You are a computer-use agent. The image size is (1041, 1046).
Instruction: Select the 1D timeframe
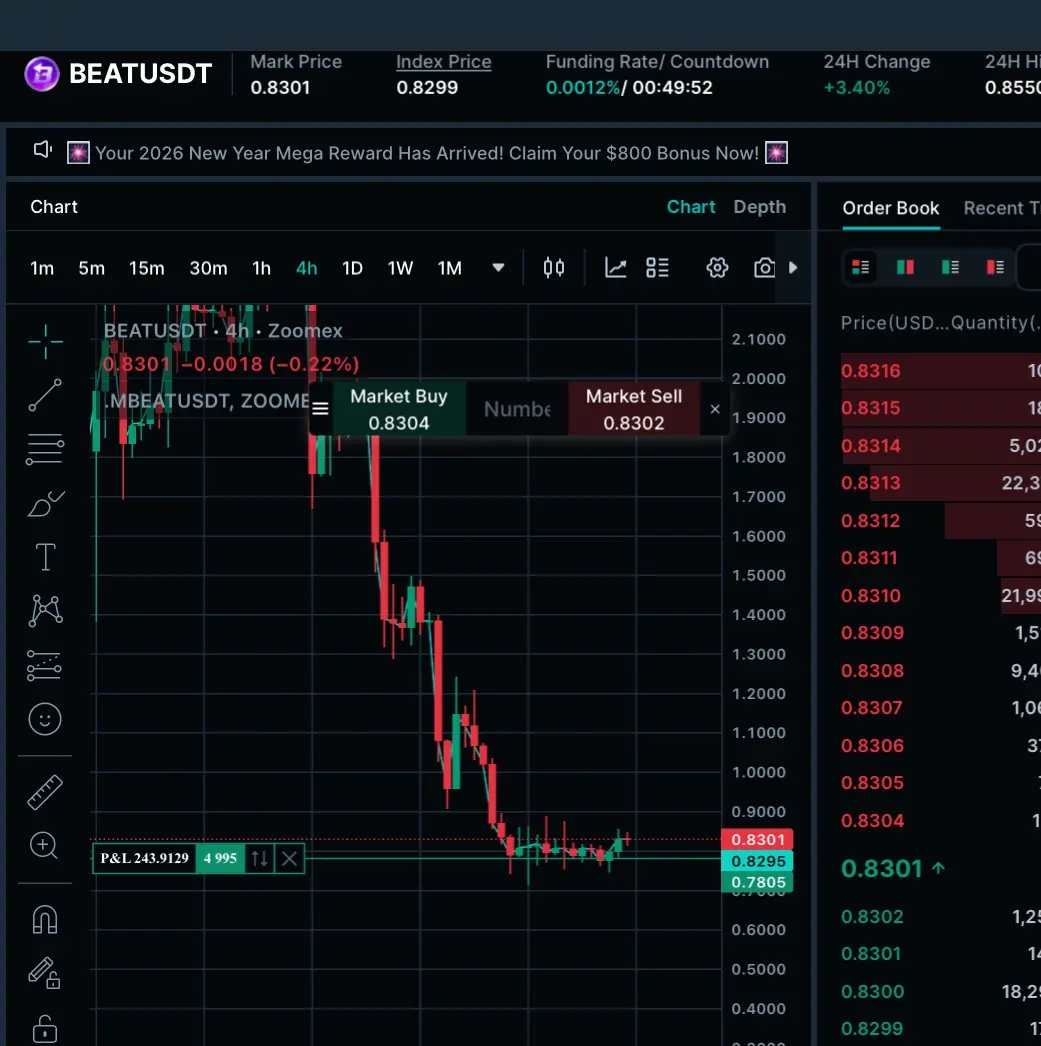pyautogui.click(x=352, y=268)
